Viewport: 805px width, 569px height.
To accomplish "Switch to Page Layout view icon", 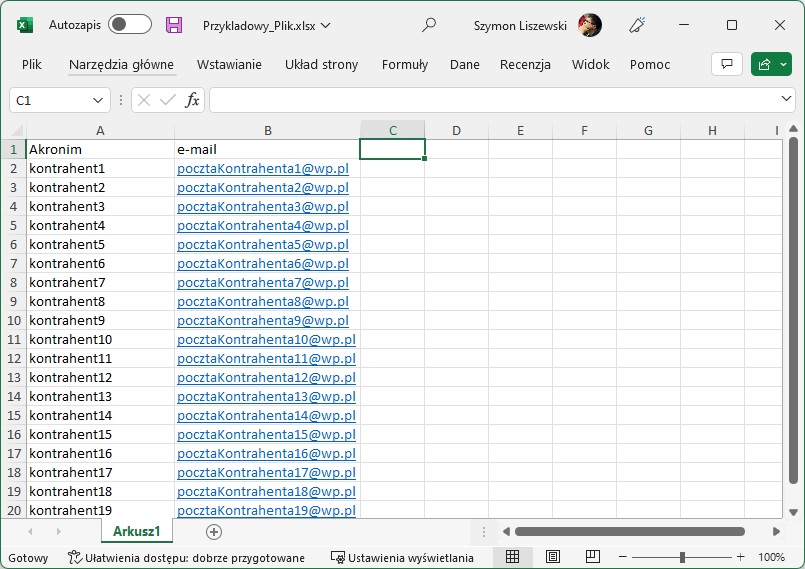I will (x=552, y=557).
